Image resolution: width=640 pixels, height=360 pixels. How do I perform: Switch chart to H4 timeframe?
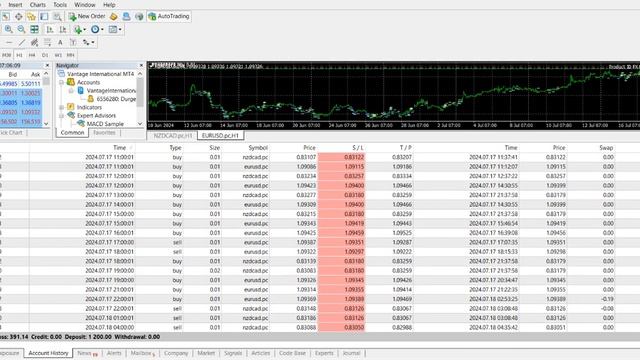click(32, 55)
